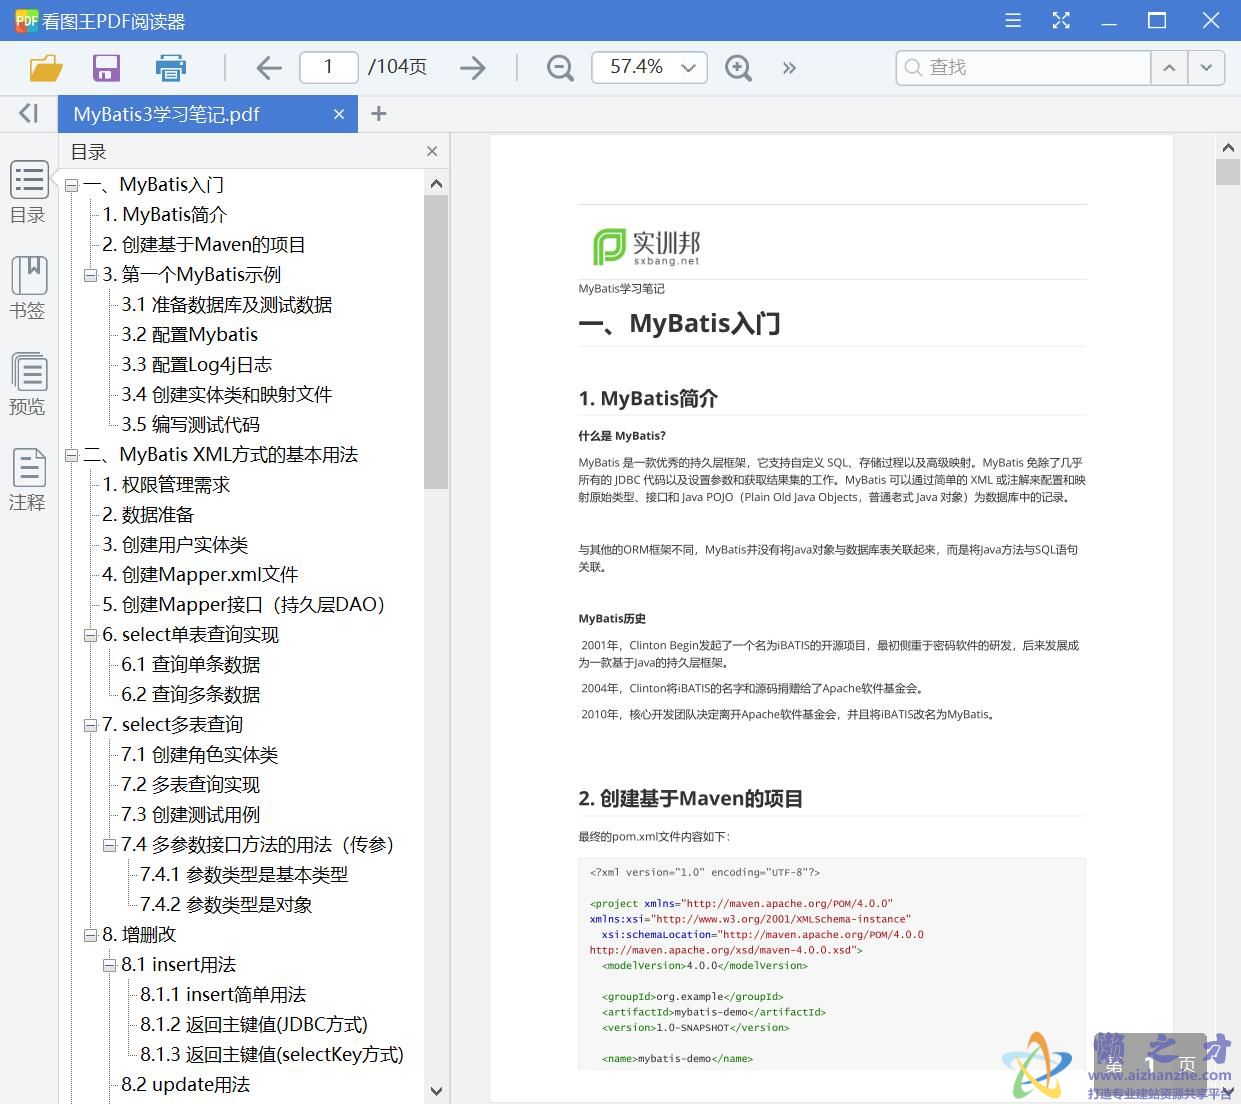The width and height of the screenshot is (1241, 1104).
Task: Collapse the 8. 增删改 node
Action: click(x=91, y=935)
